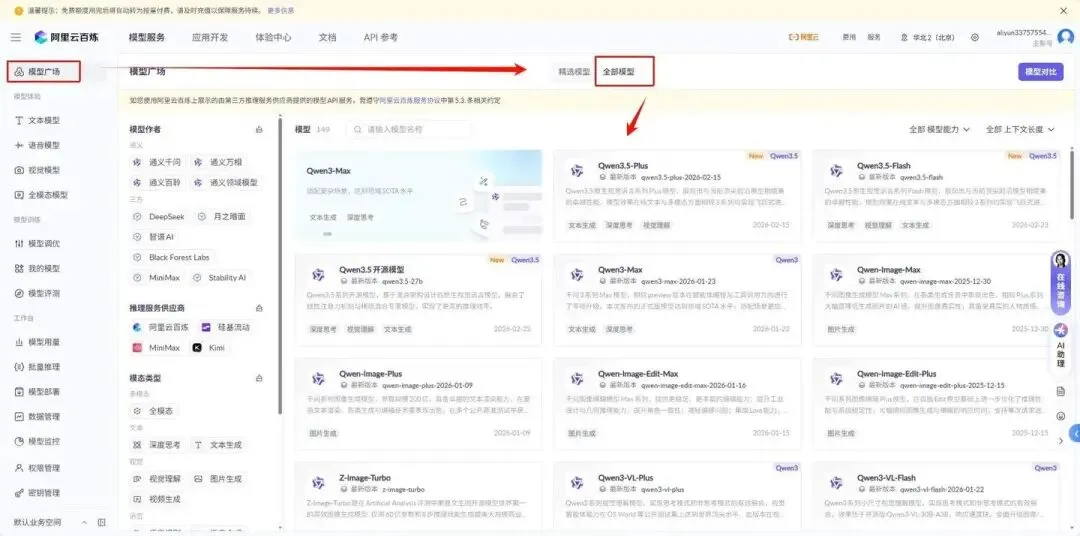Screen dimensions: 1080x536
Task: Open 模型监控 in the sidebar
Action: click(x=44, y=441)
